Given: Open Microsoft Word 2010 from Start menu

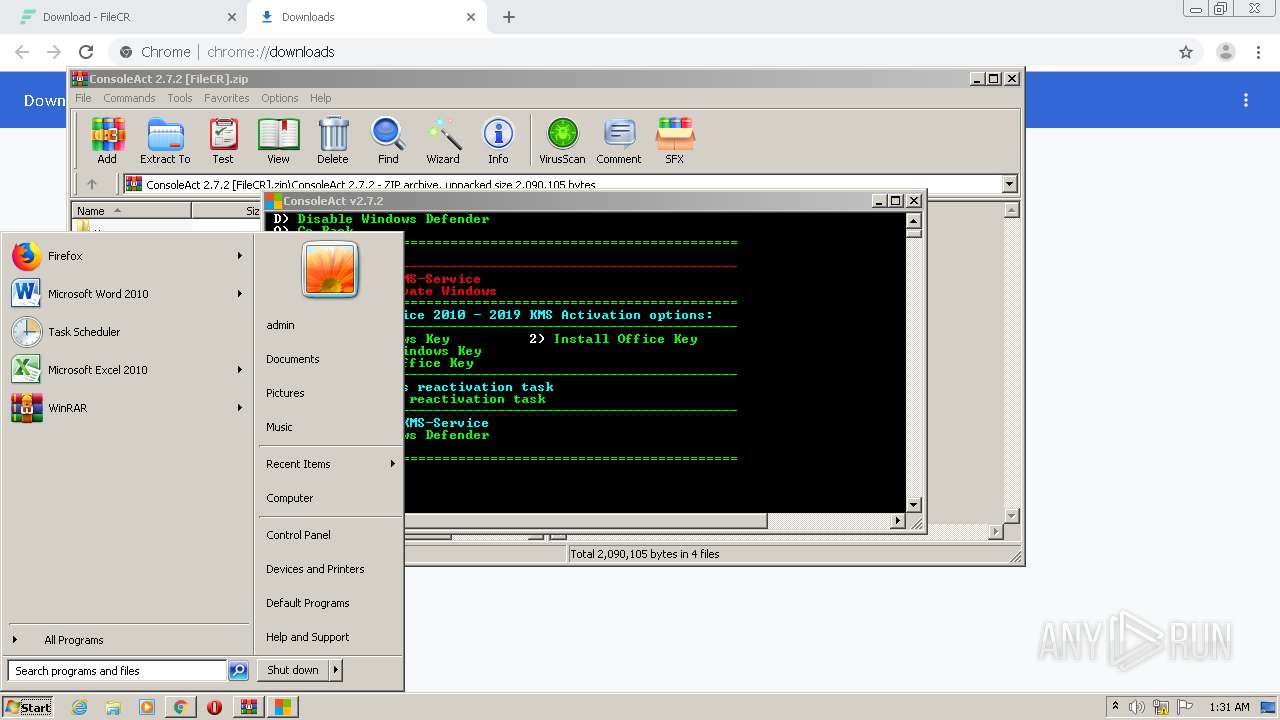Looking at the screenshot, I should [127, 294].
